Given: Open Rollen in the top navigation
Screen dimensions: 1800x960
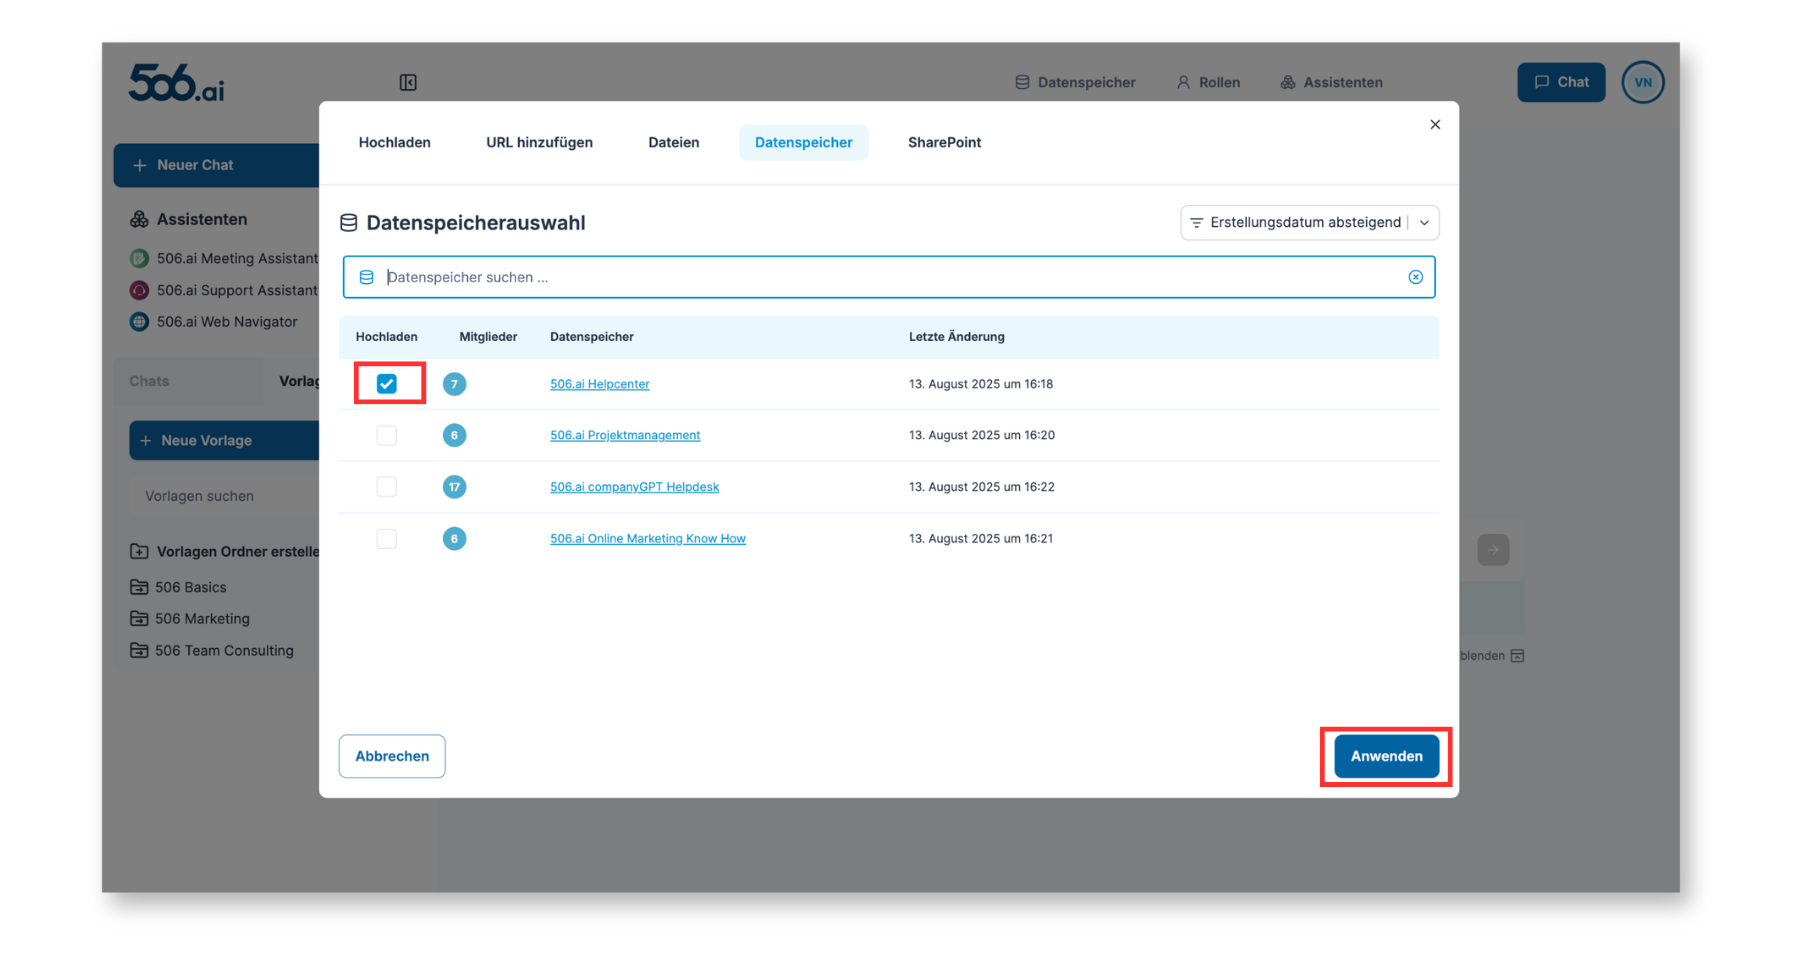Looking at the screenshot, I should tap(1208, 82).
